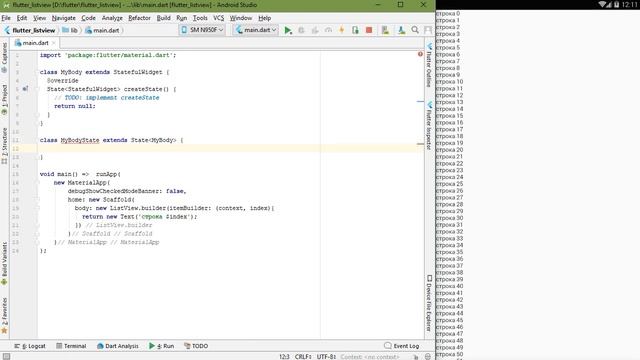The height and width of the screenshot is (360, 640).
Task: Open the Flutter Outline side panel
Action: coord(429,65)
